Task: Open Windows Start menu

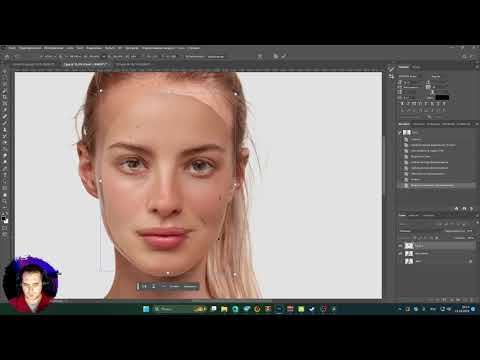Action: pos(146,309)
